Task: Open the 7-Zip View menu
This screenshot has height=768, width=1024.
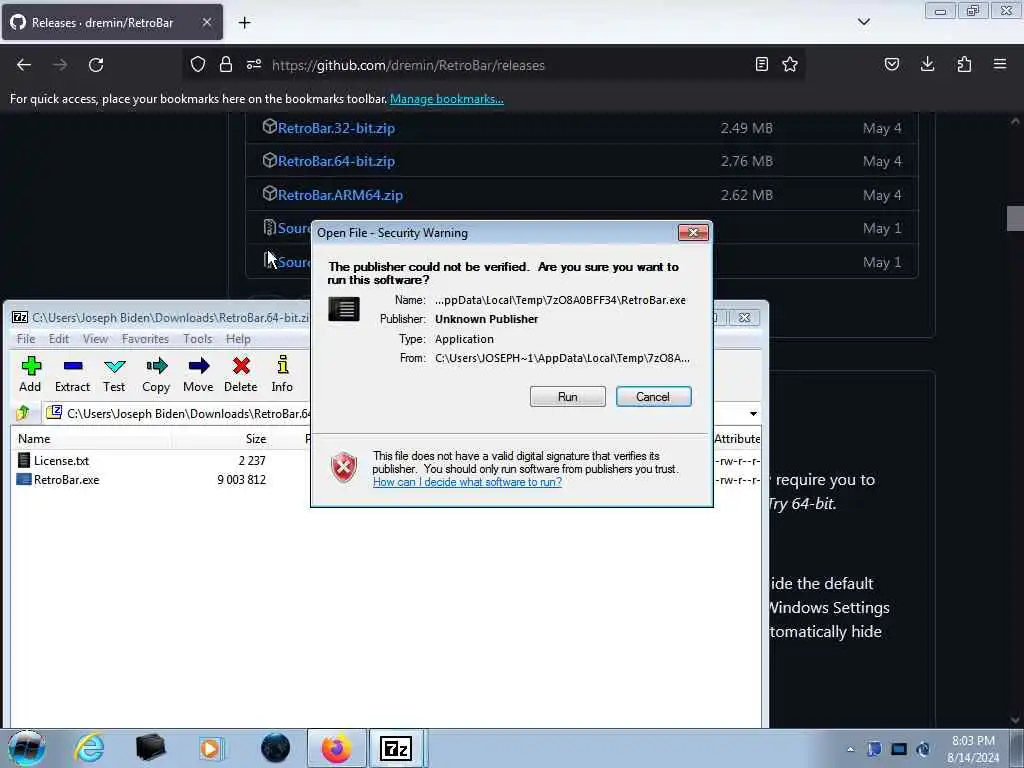Action: pyautogui.click(x=95, y=339)
